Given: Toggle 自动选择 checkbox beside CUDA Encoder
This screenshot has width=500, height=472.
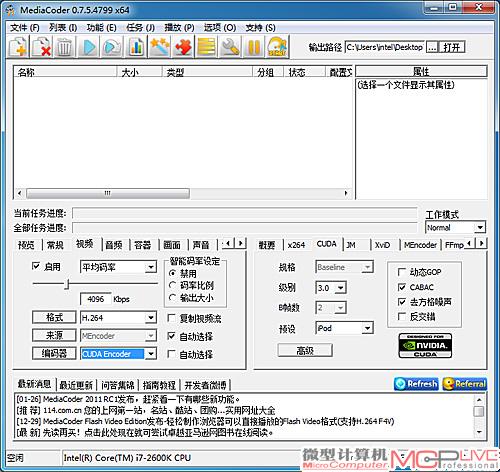Looking at the screenshot, I should (171, 354).
